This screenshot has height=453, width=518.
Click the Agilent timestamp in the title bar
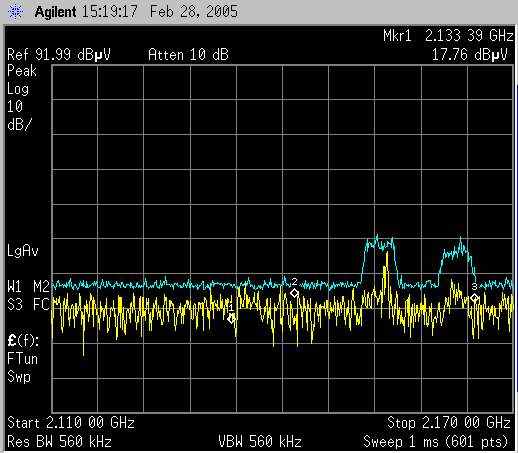(136, 12)
